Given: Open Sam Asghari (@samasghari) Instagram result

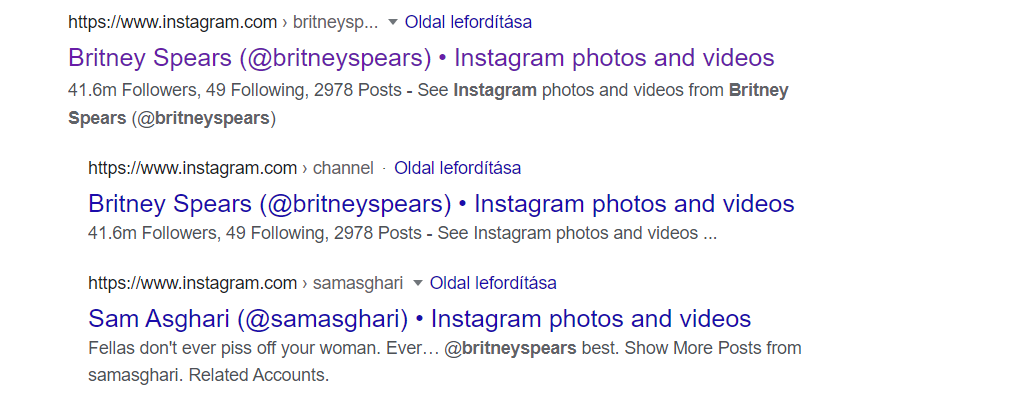Looking at the screenshot, I should click(419, 319).
